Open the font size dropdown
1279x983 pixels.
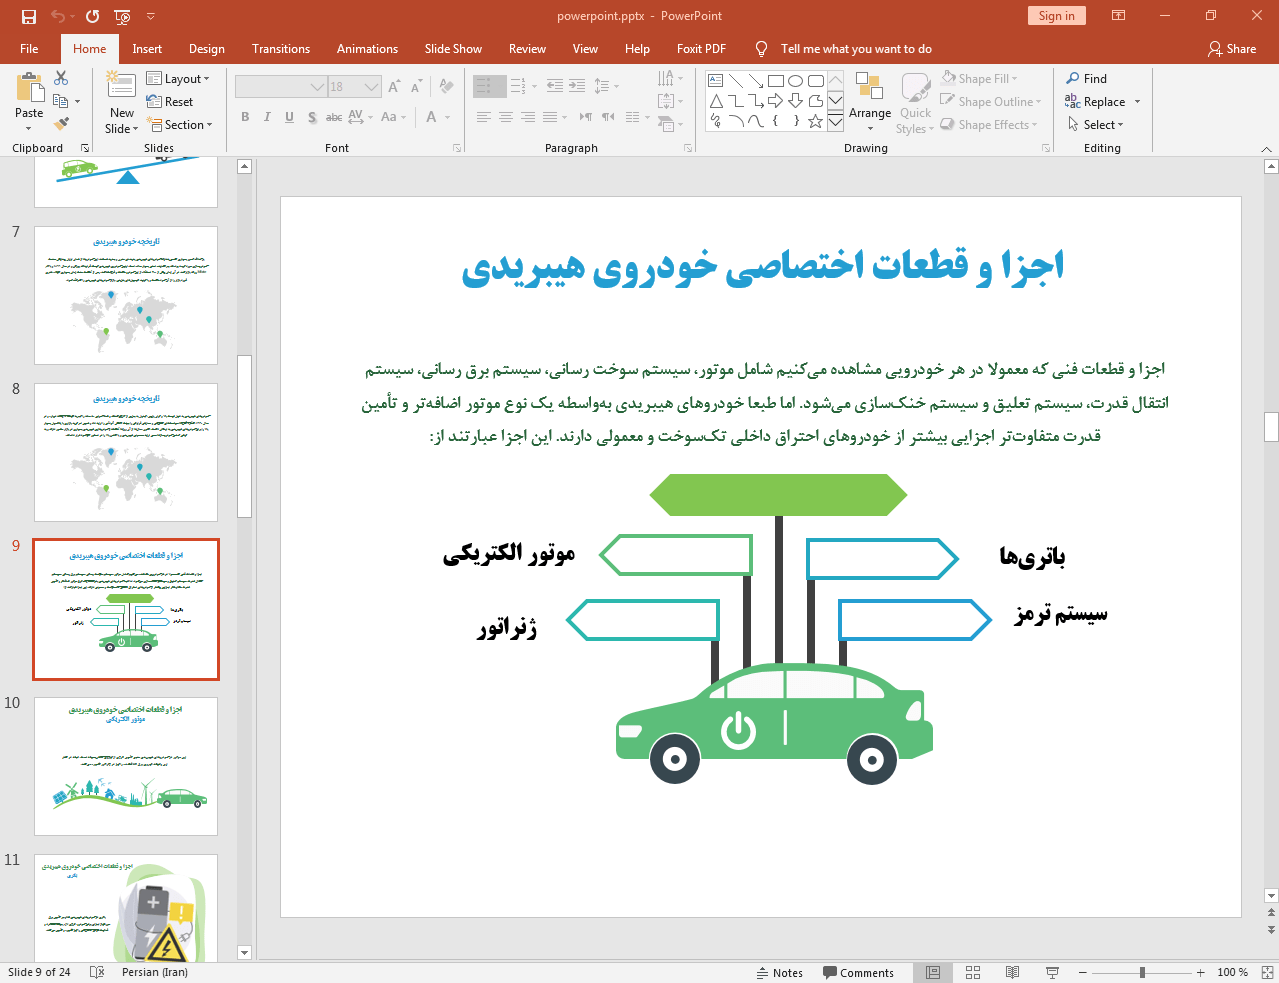point(372,87)
